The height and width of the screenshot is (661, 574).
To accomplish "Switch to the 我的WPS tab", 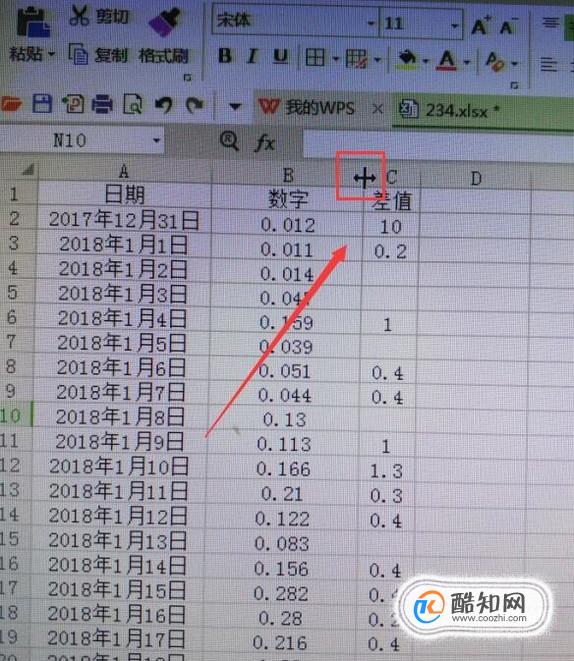I will click(x=307, y=107).
